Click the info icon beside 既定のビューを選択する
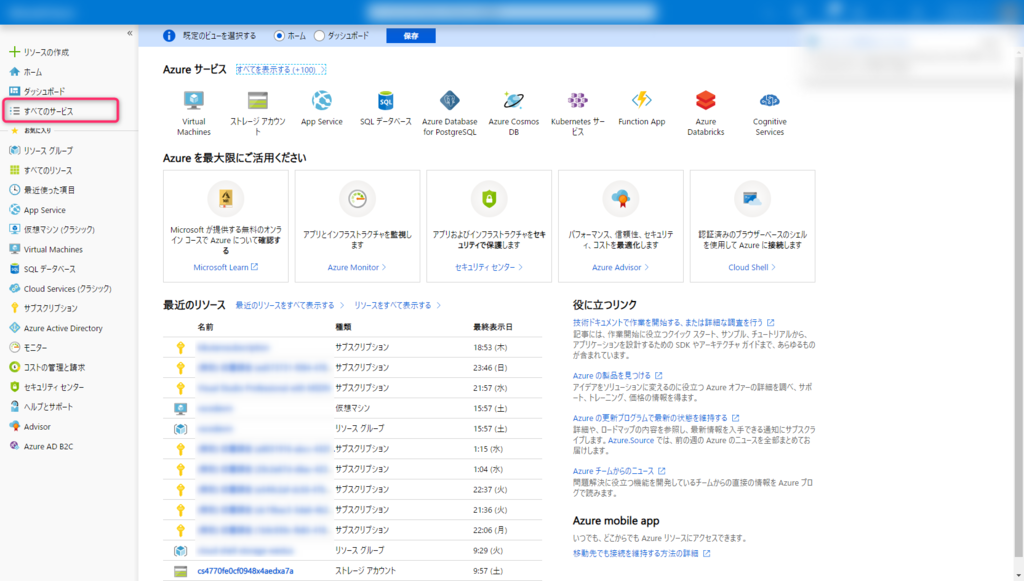This screenshot has height=581, width=1024. pos(169,36)
